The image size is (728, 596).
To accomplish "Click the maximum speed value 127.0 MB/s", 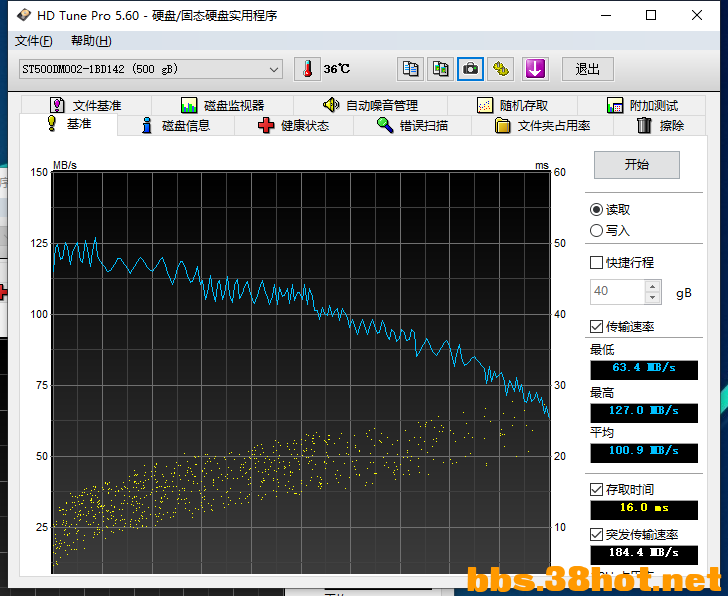I will (644, 413).
